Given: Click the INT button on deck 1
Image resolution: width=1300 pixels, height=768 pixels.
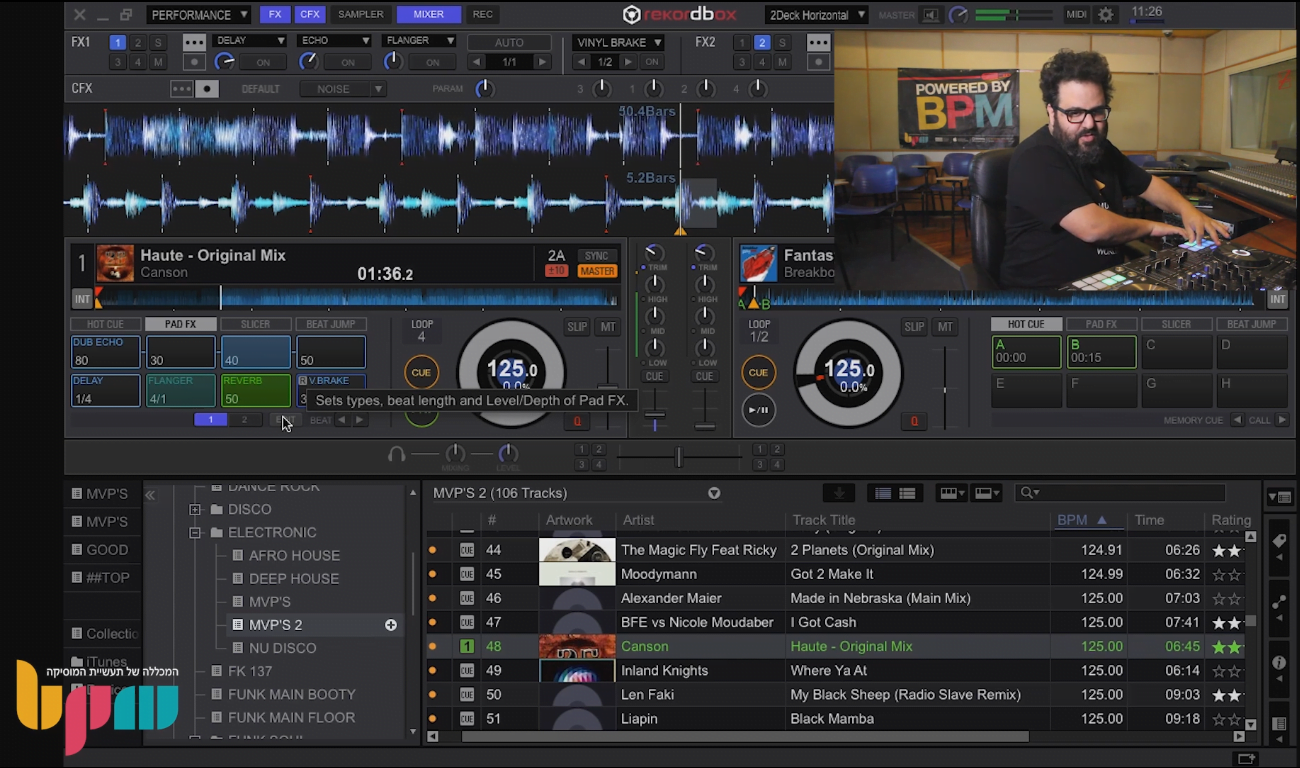Looking at the screenshot, I should coord(82,299).
